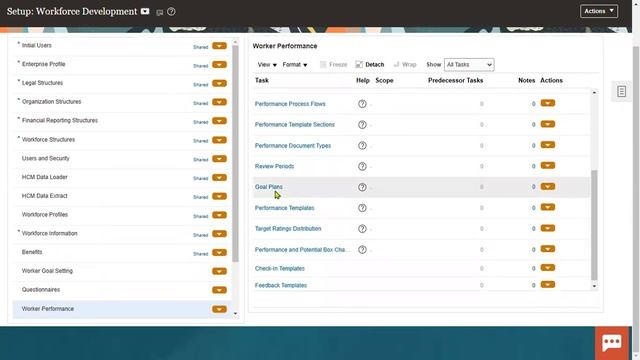Image resolution: width=640 pixels, height=360 pixels.
Task: Open help for Review Periods
Action: tap(362, 167)
